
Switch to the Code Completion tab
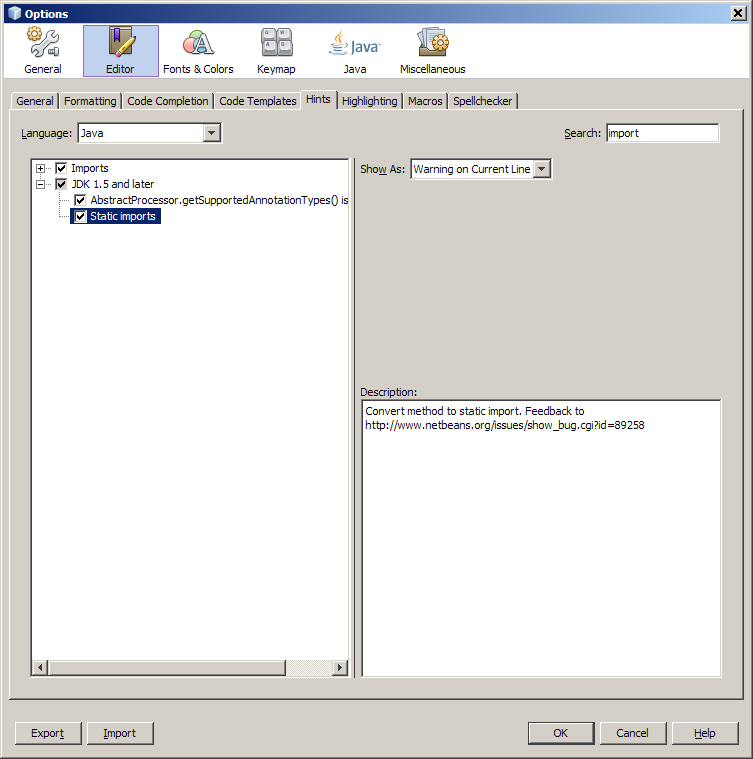(x=167, y=101)
